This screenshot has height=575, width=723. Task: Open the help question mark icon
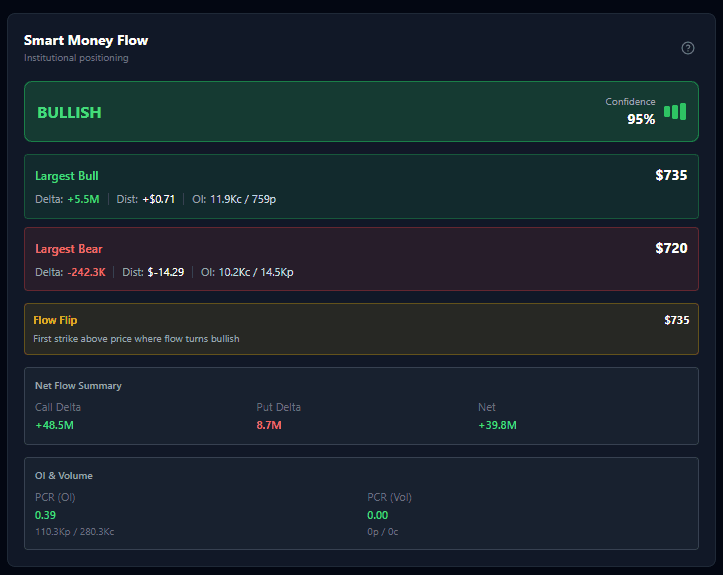pos(687,48)
